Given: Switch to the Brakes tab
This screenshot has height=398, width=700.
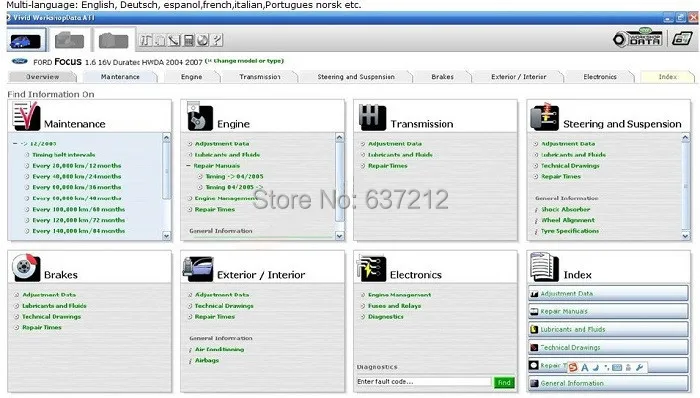Looking at the screenshot, I should (x=442, y=77).
